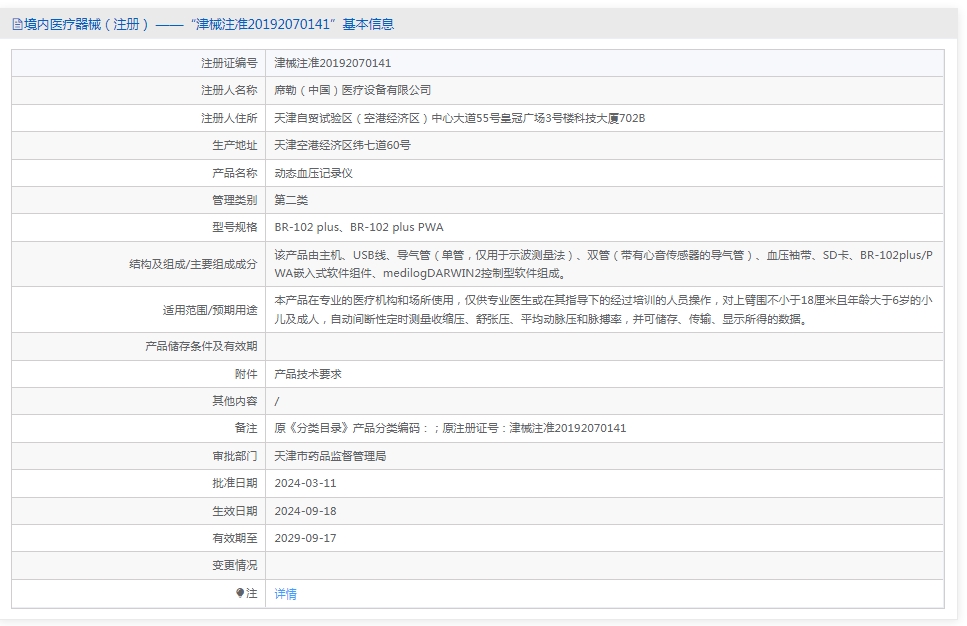Click the attachment value 产品技术要求

point(308,374)
